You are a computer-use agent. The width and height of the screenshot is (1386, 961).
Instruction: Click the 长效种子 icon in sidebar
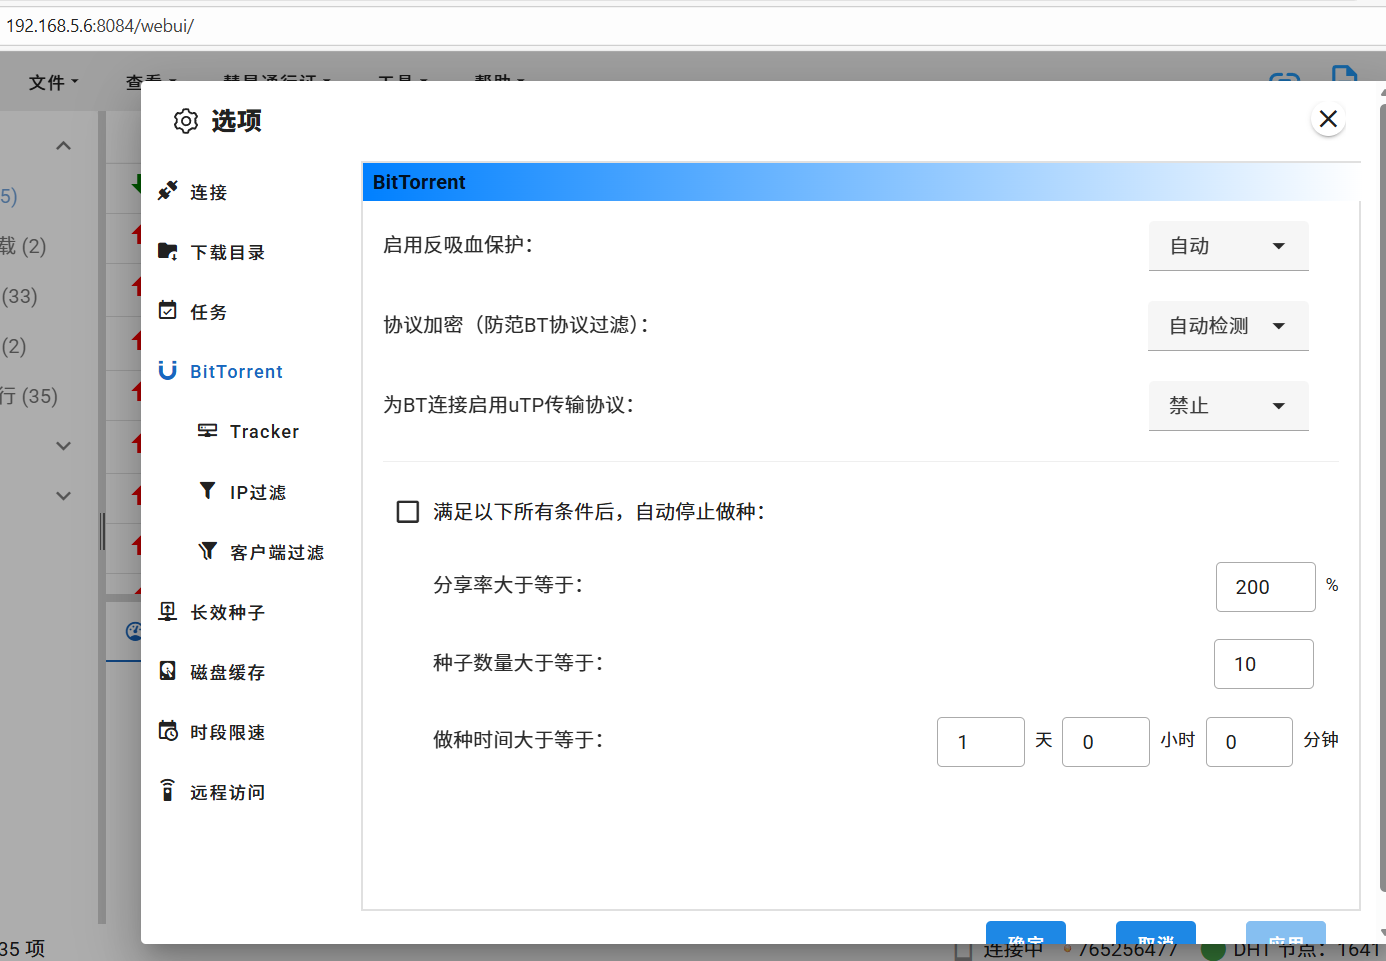click(x=168, y=611)
